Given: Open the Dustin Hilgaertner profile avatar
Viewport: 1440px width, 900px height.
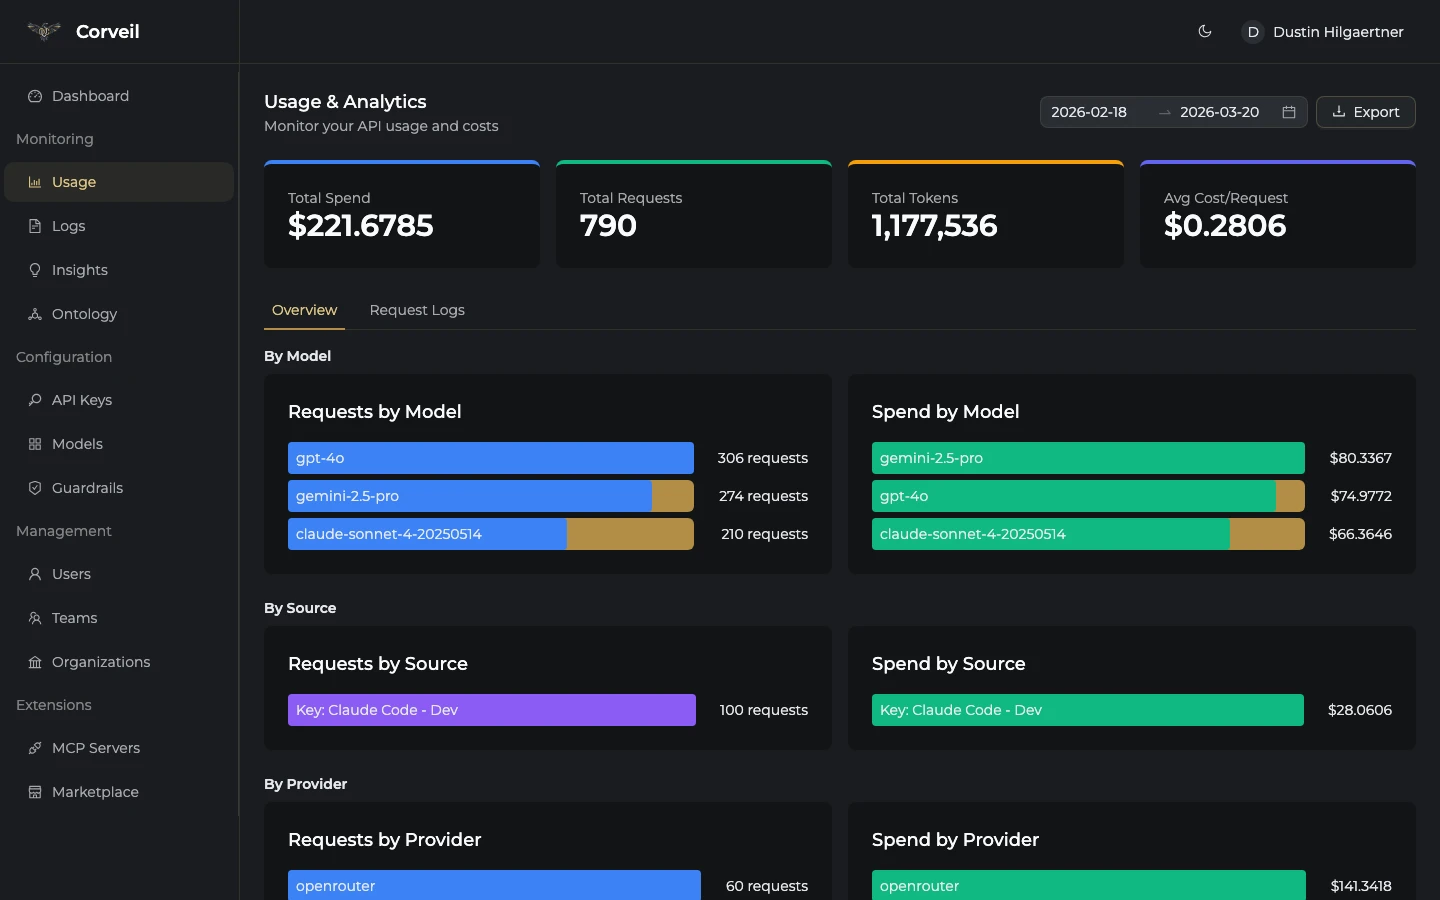Looking at the screenshot, I should (1252, 32).
